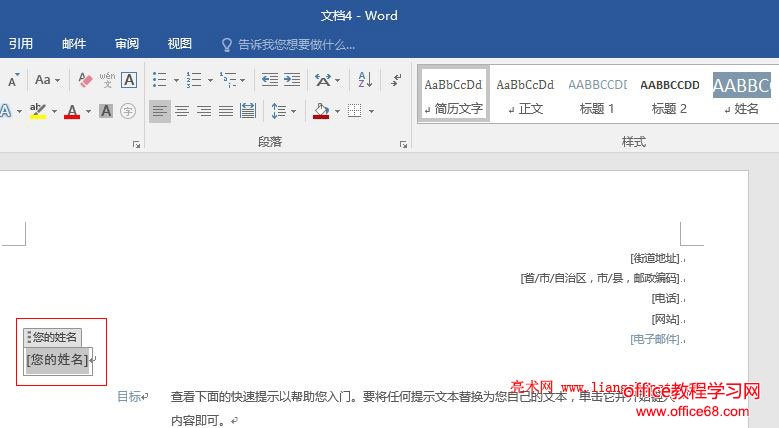The image size is (779, 428).
Task: Open font dialog launcher
Action: click(x=136, y=145)
